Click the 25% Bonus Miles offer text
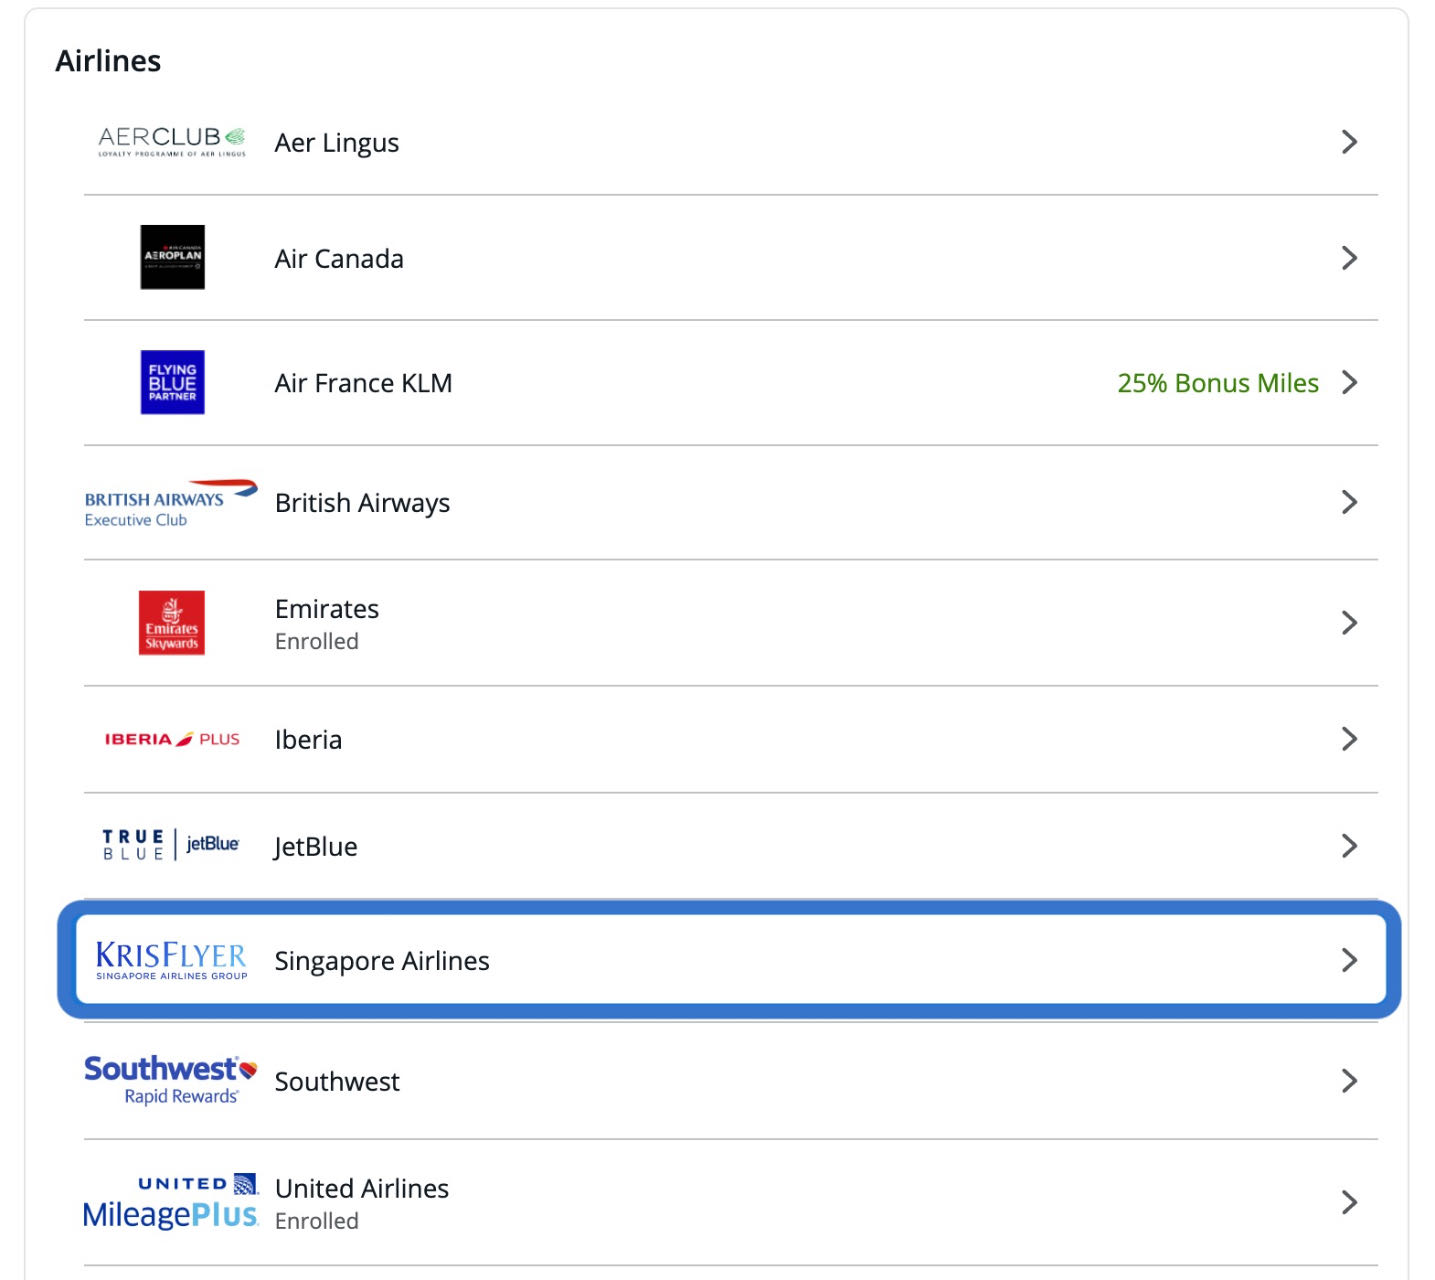The image size is (1435, 1280). pos(1218,383)
